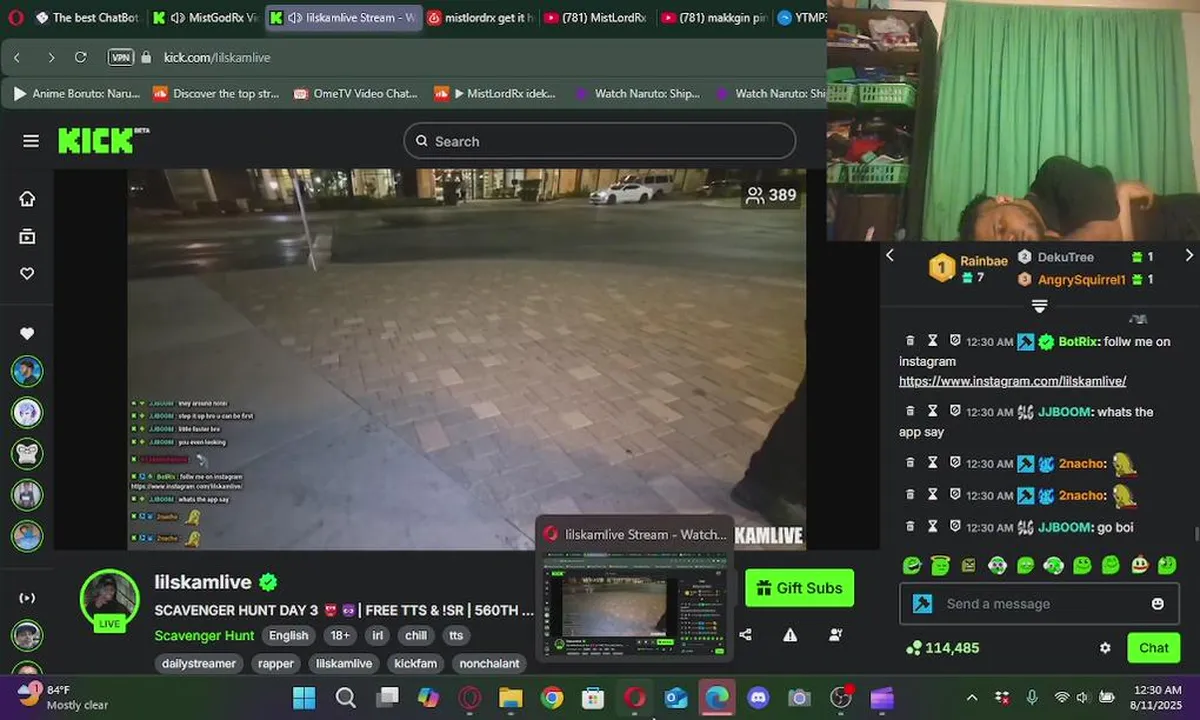Open 'OmeTV Video Chat...' bookmark

coord(356,93)
